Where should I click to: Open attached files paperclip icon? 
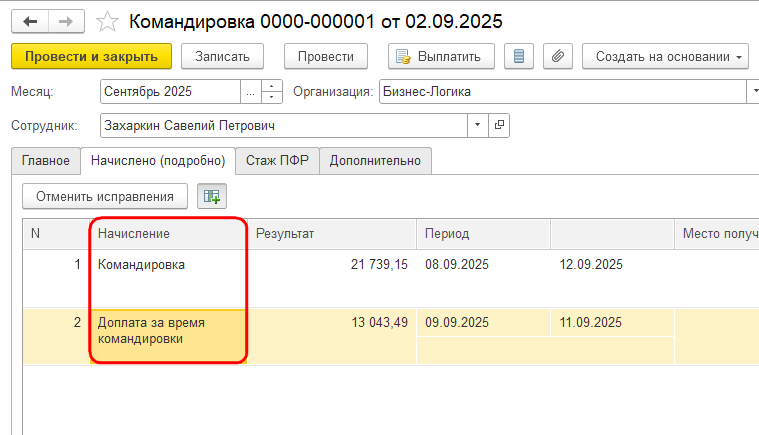pyautogui.click(x=558, y=56)
